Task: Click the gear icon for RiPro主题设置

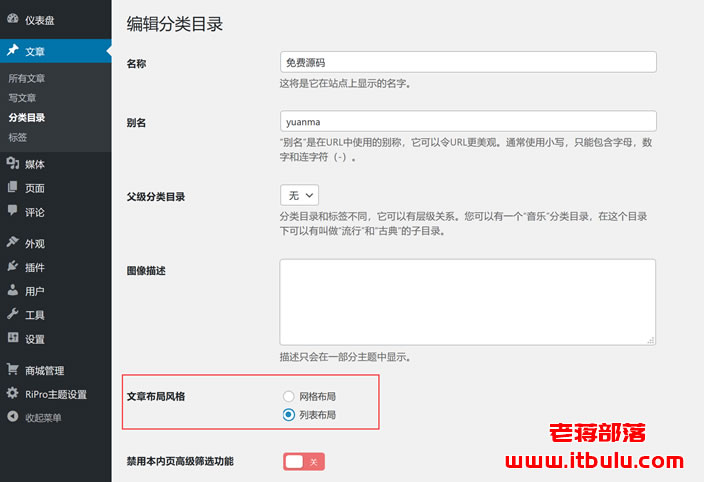Action: click(x=13, y=393)
